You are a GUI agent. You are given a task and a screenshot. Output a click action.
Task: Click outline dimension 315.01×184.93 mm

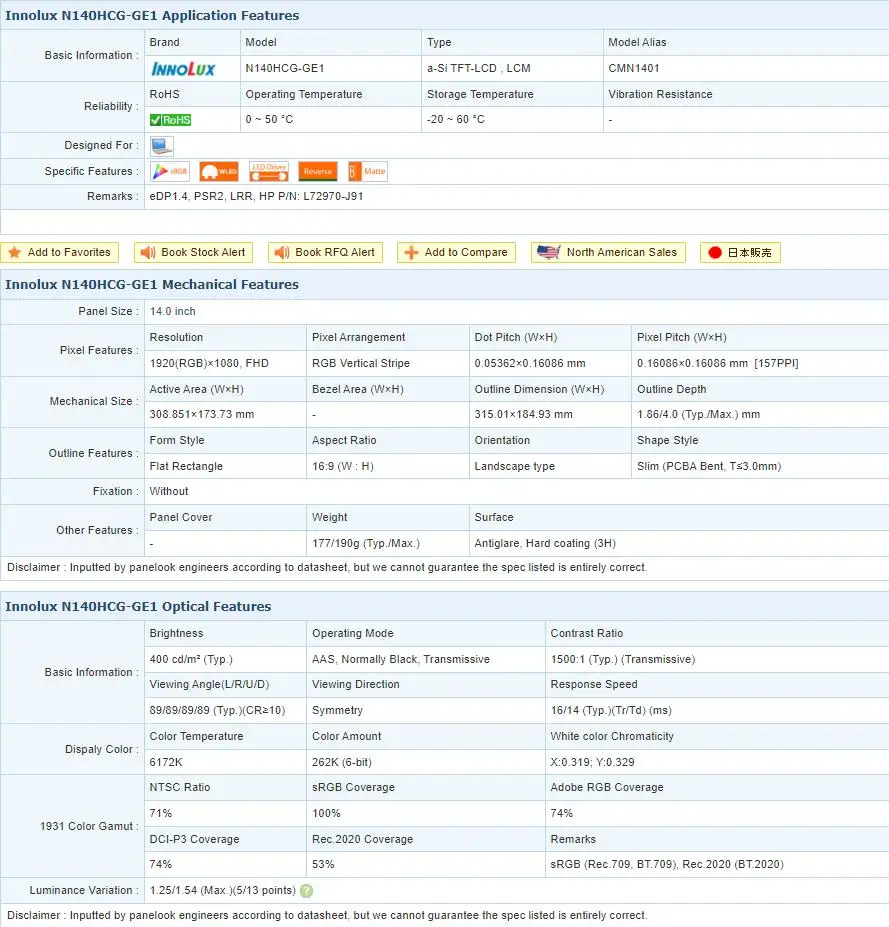pos(523,414)
